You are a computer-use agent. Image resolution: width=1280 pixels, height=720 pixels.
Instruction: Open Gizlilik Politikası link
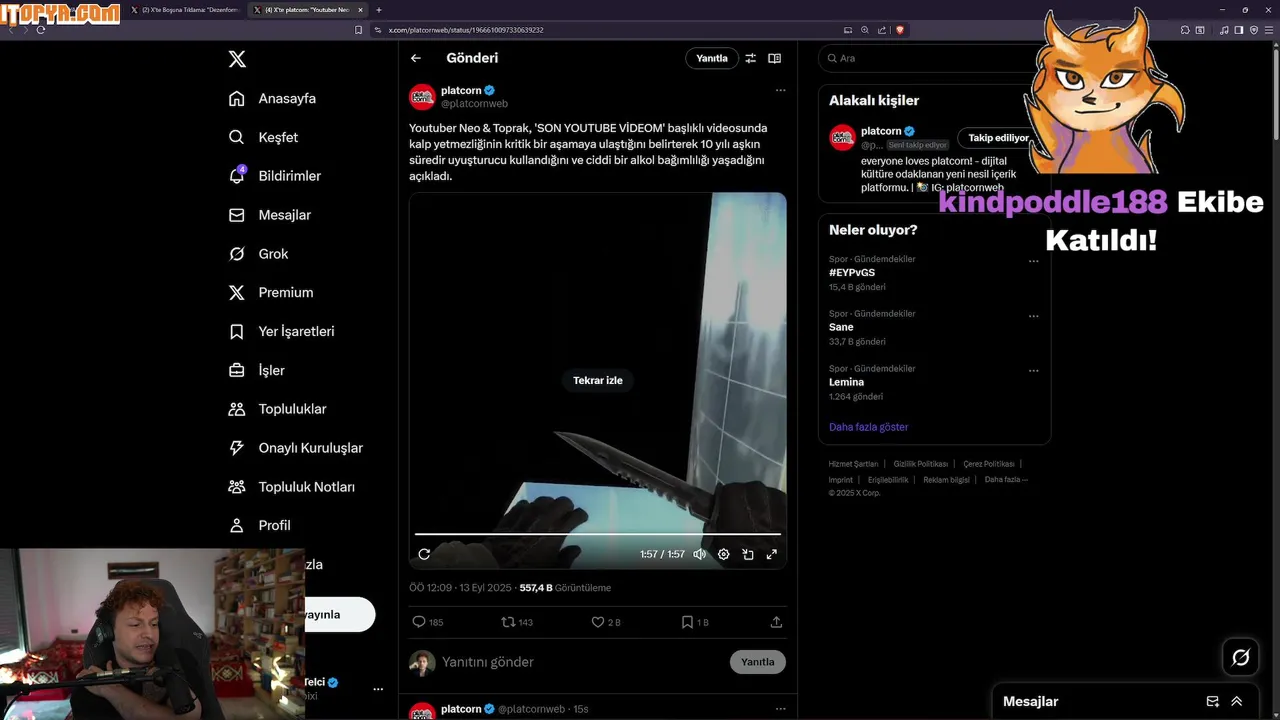[920, 464]
